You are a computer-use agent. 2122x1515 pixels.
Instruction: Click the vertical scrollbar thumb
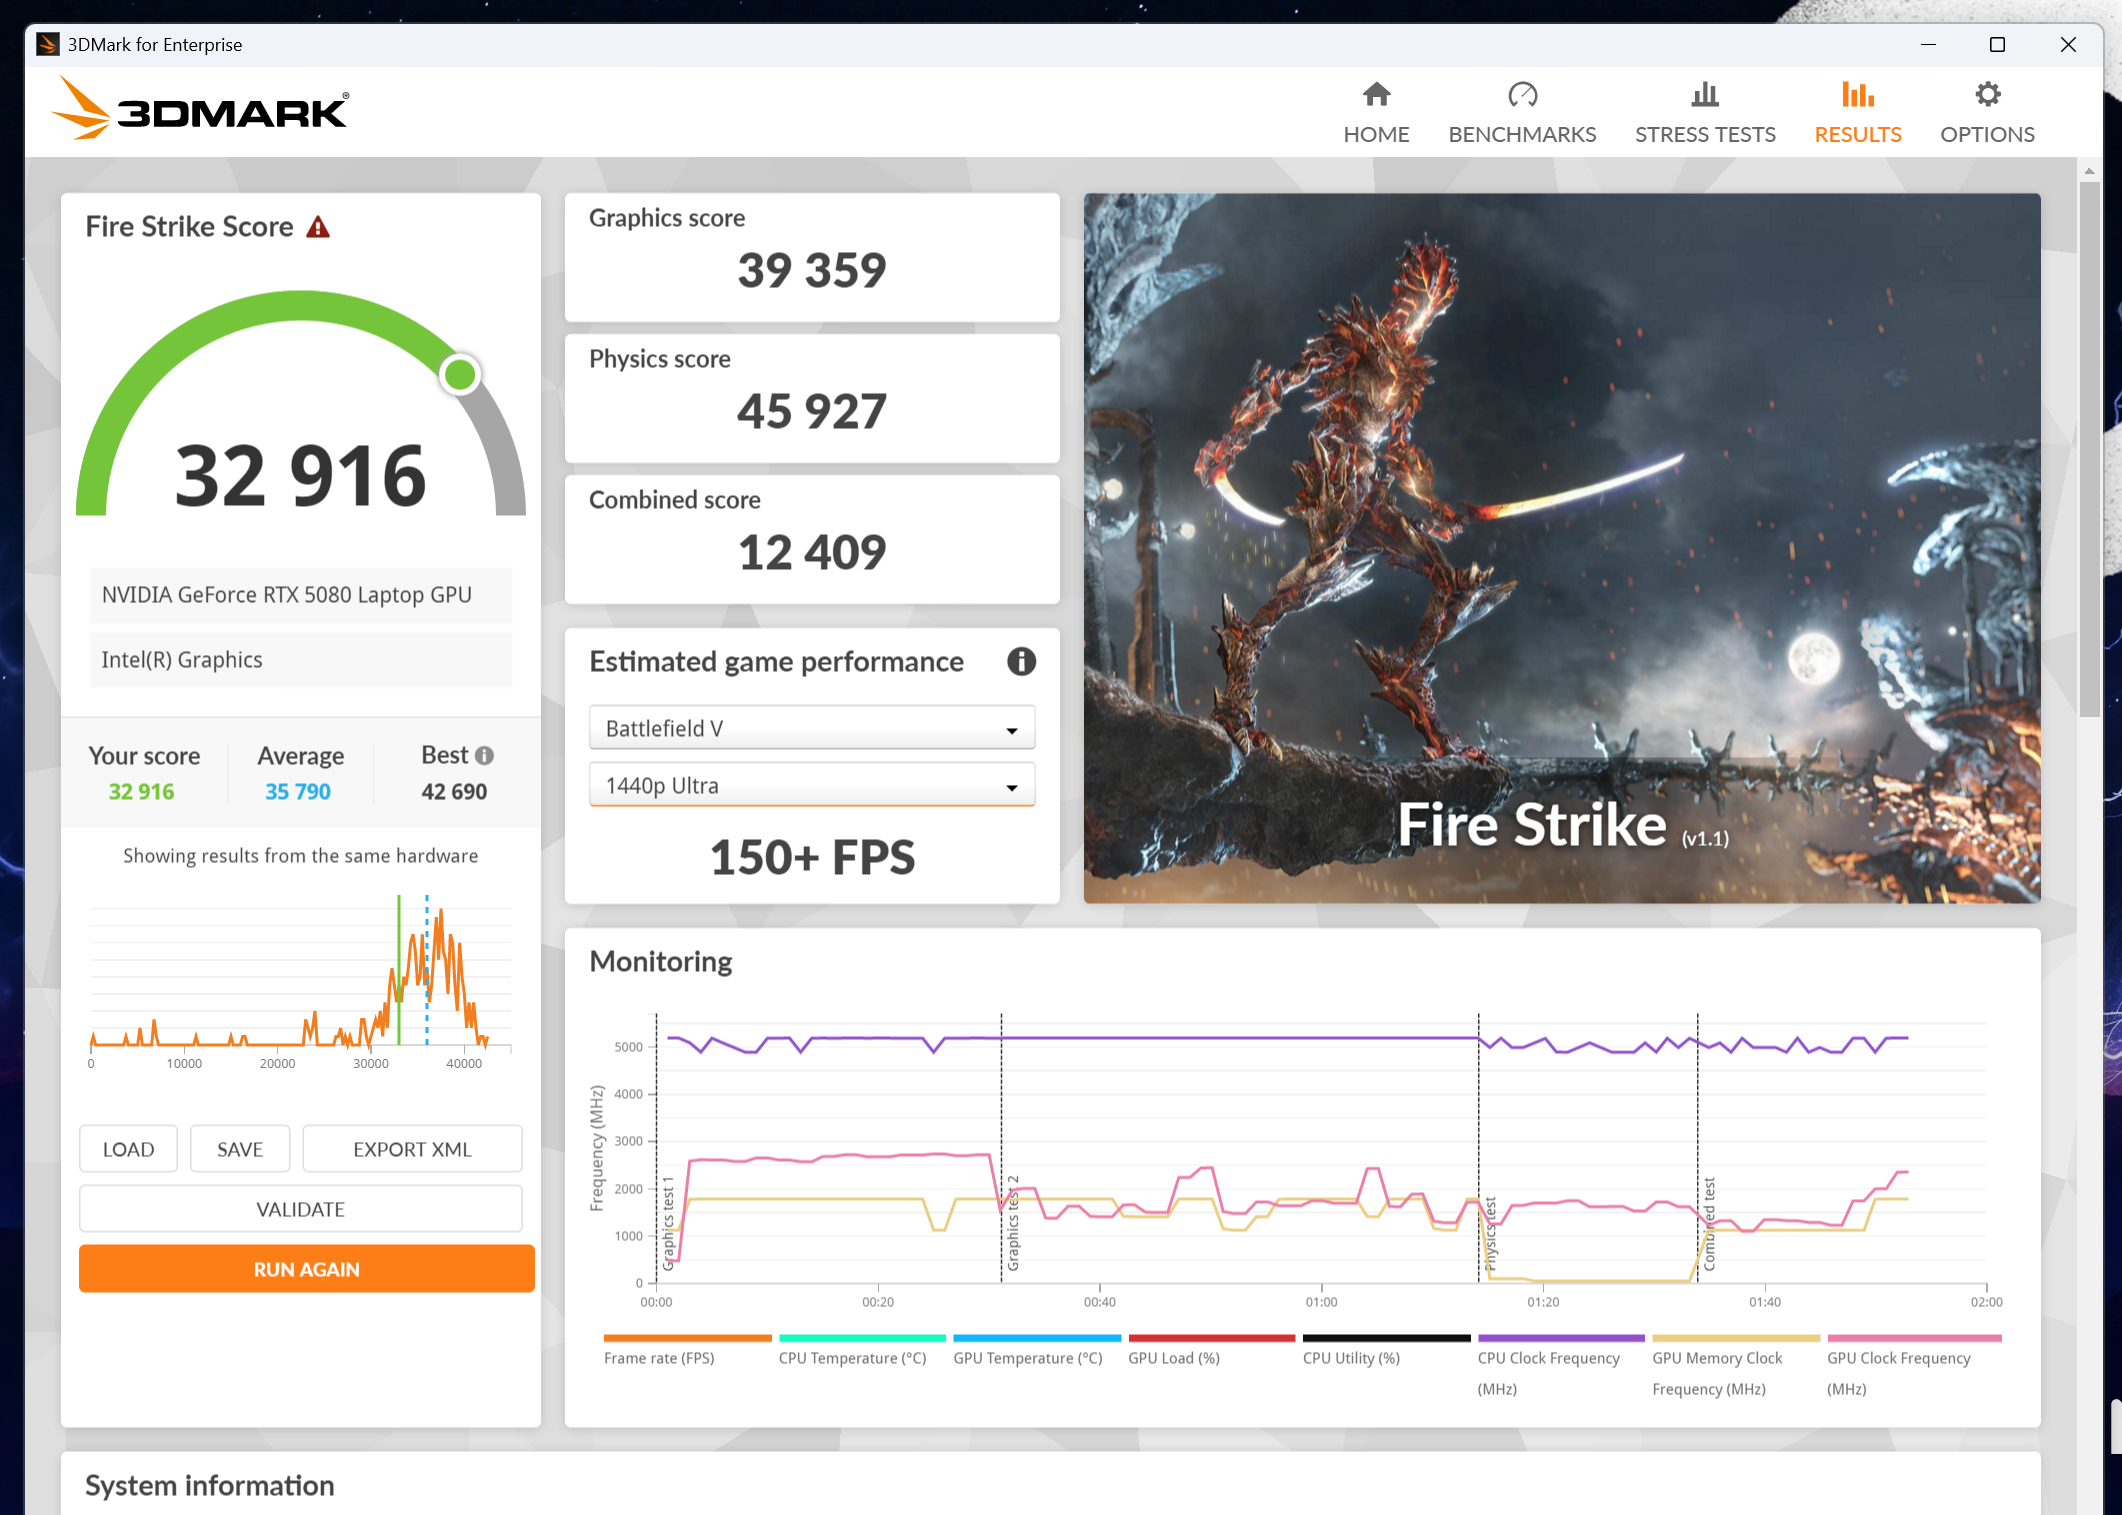click(2089, 450)
